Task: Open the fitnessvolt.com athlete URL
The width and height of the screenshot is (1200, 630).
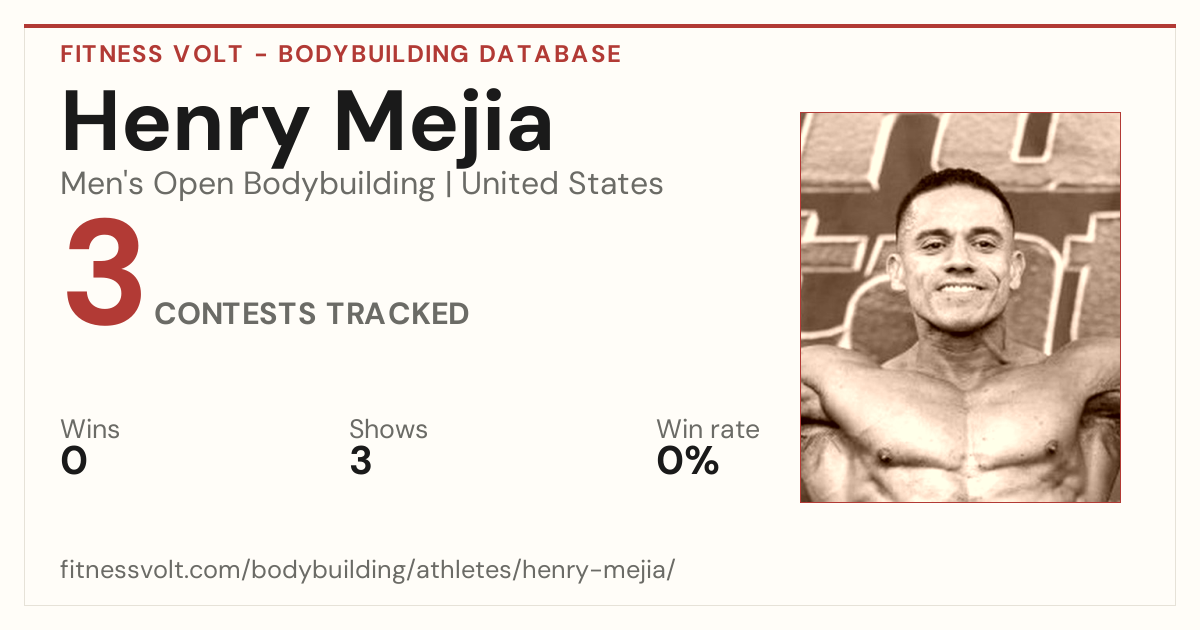Action: click(x=368, y=571)
